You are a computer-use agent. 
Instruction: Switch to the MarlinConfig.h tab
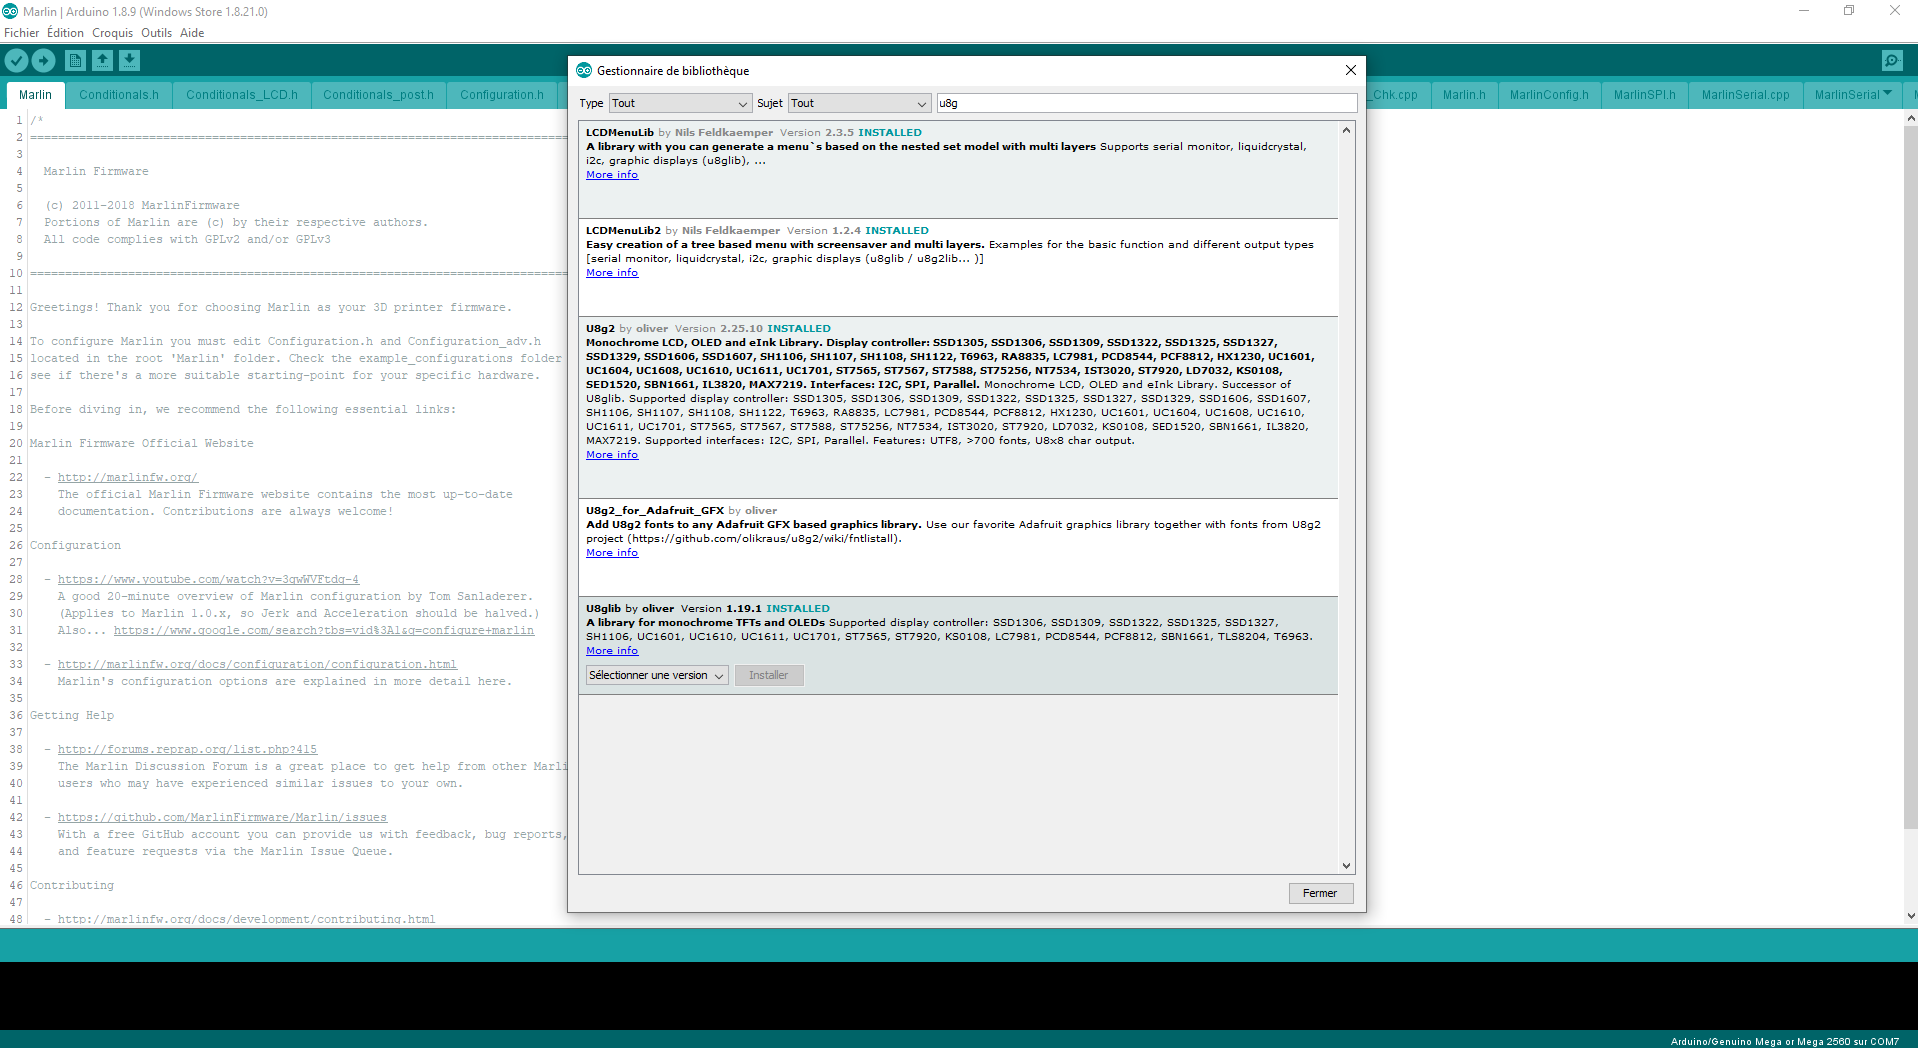pyautogui.click(x=1549, y=95)
